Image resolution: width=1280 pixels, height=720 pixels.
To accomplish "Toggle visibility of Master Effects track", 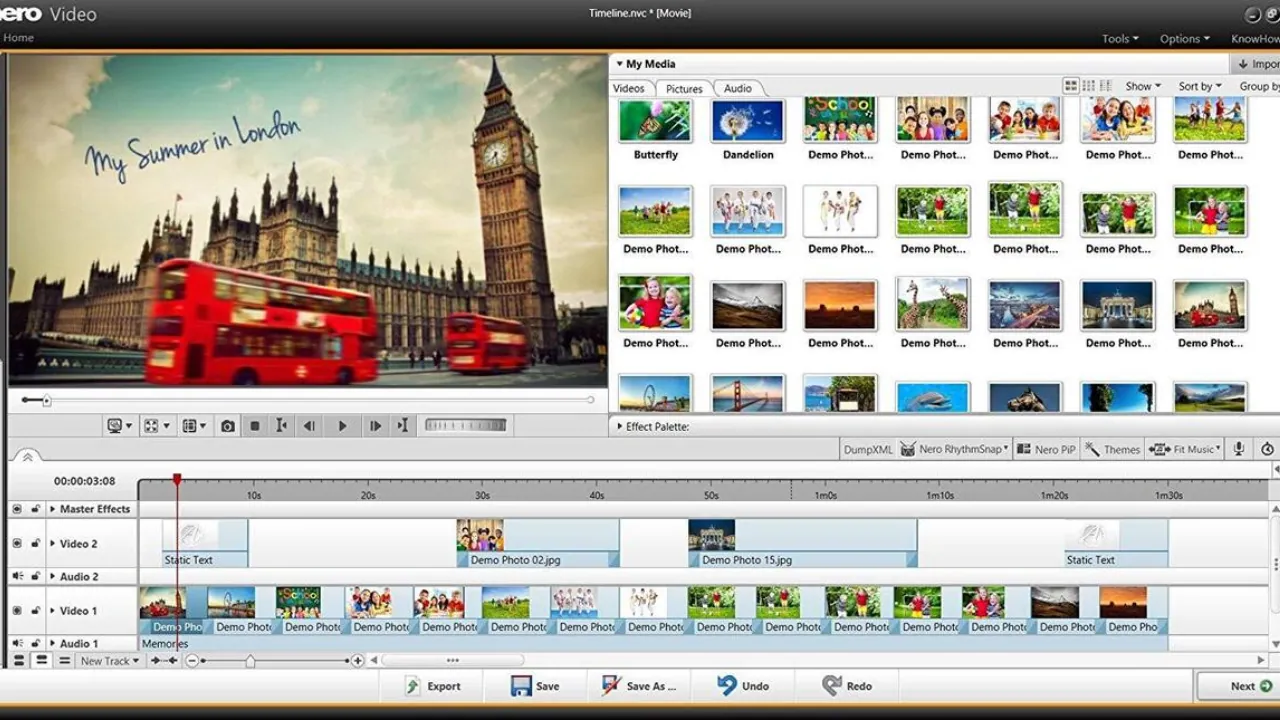I will [x=17, y=509].
